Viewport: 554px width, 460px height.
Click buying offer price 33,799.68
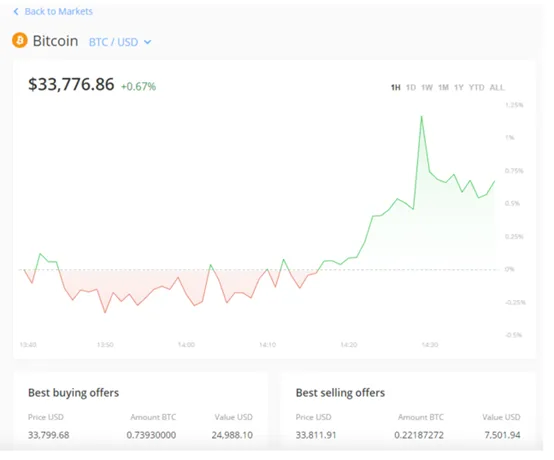pos(49,435)
